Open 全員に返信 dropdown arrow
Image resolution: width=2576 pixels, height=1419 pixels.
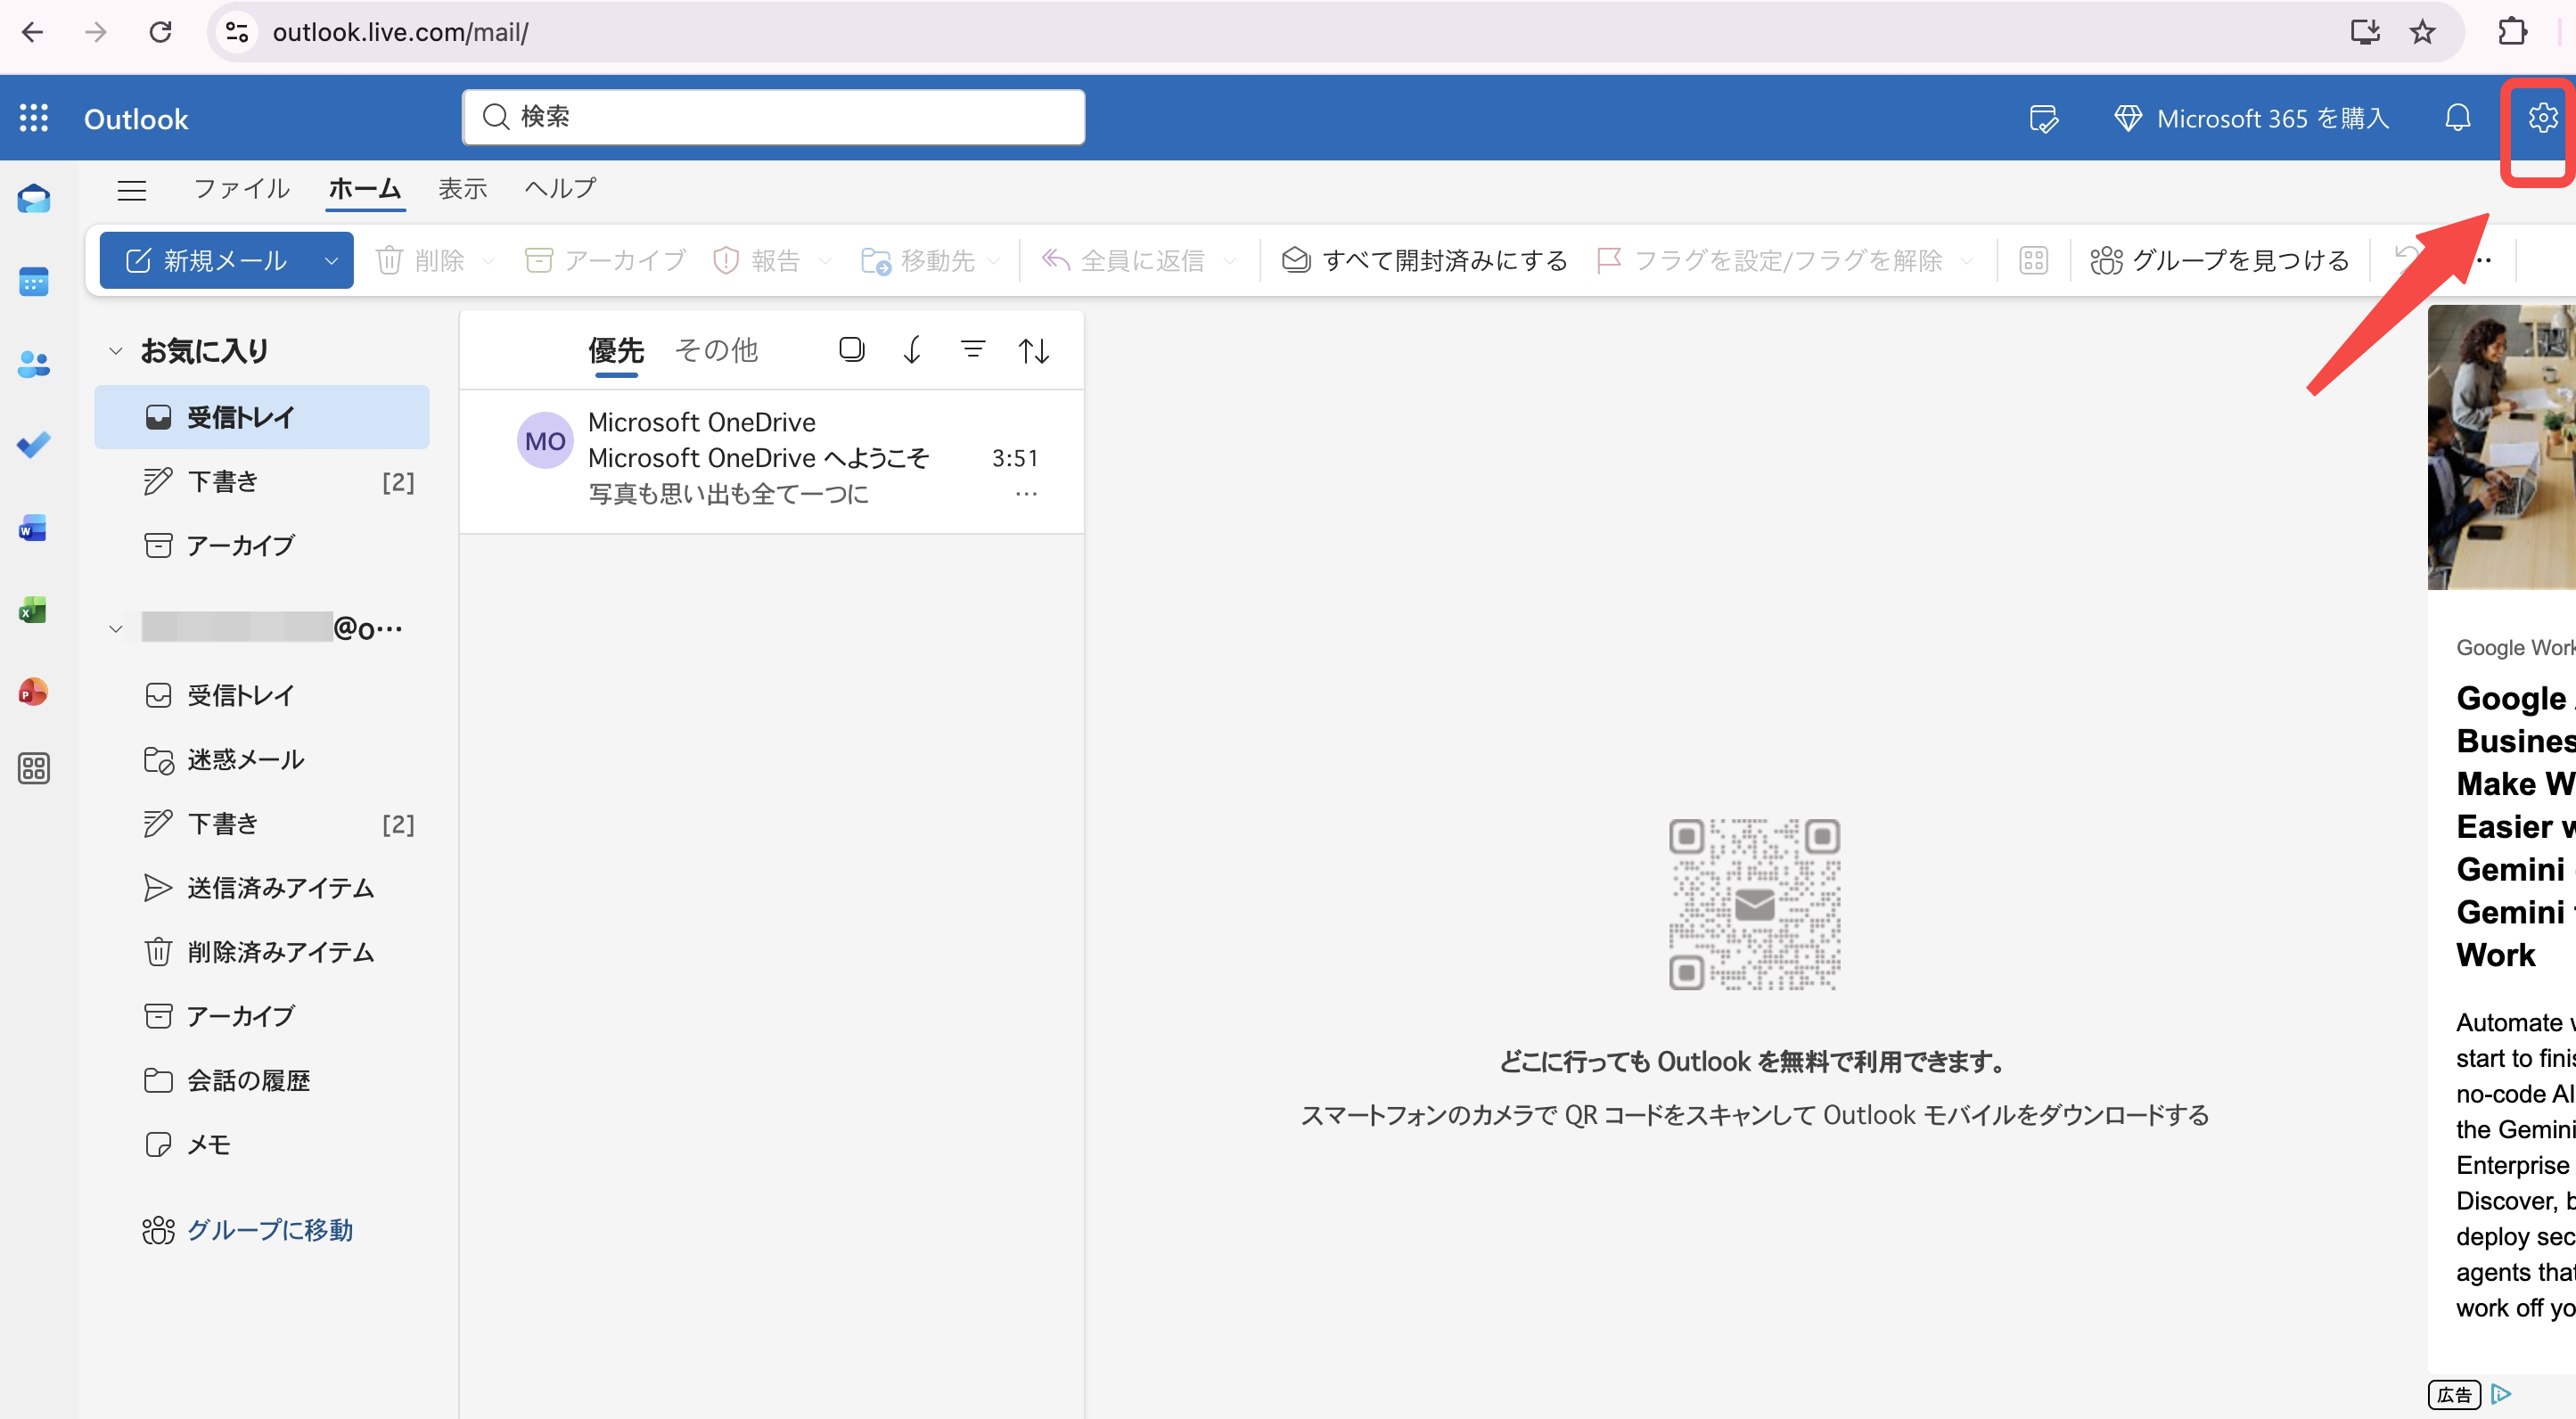click(1230, 261)
